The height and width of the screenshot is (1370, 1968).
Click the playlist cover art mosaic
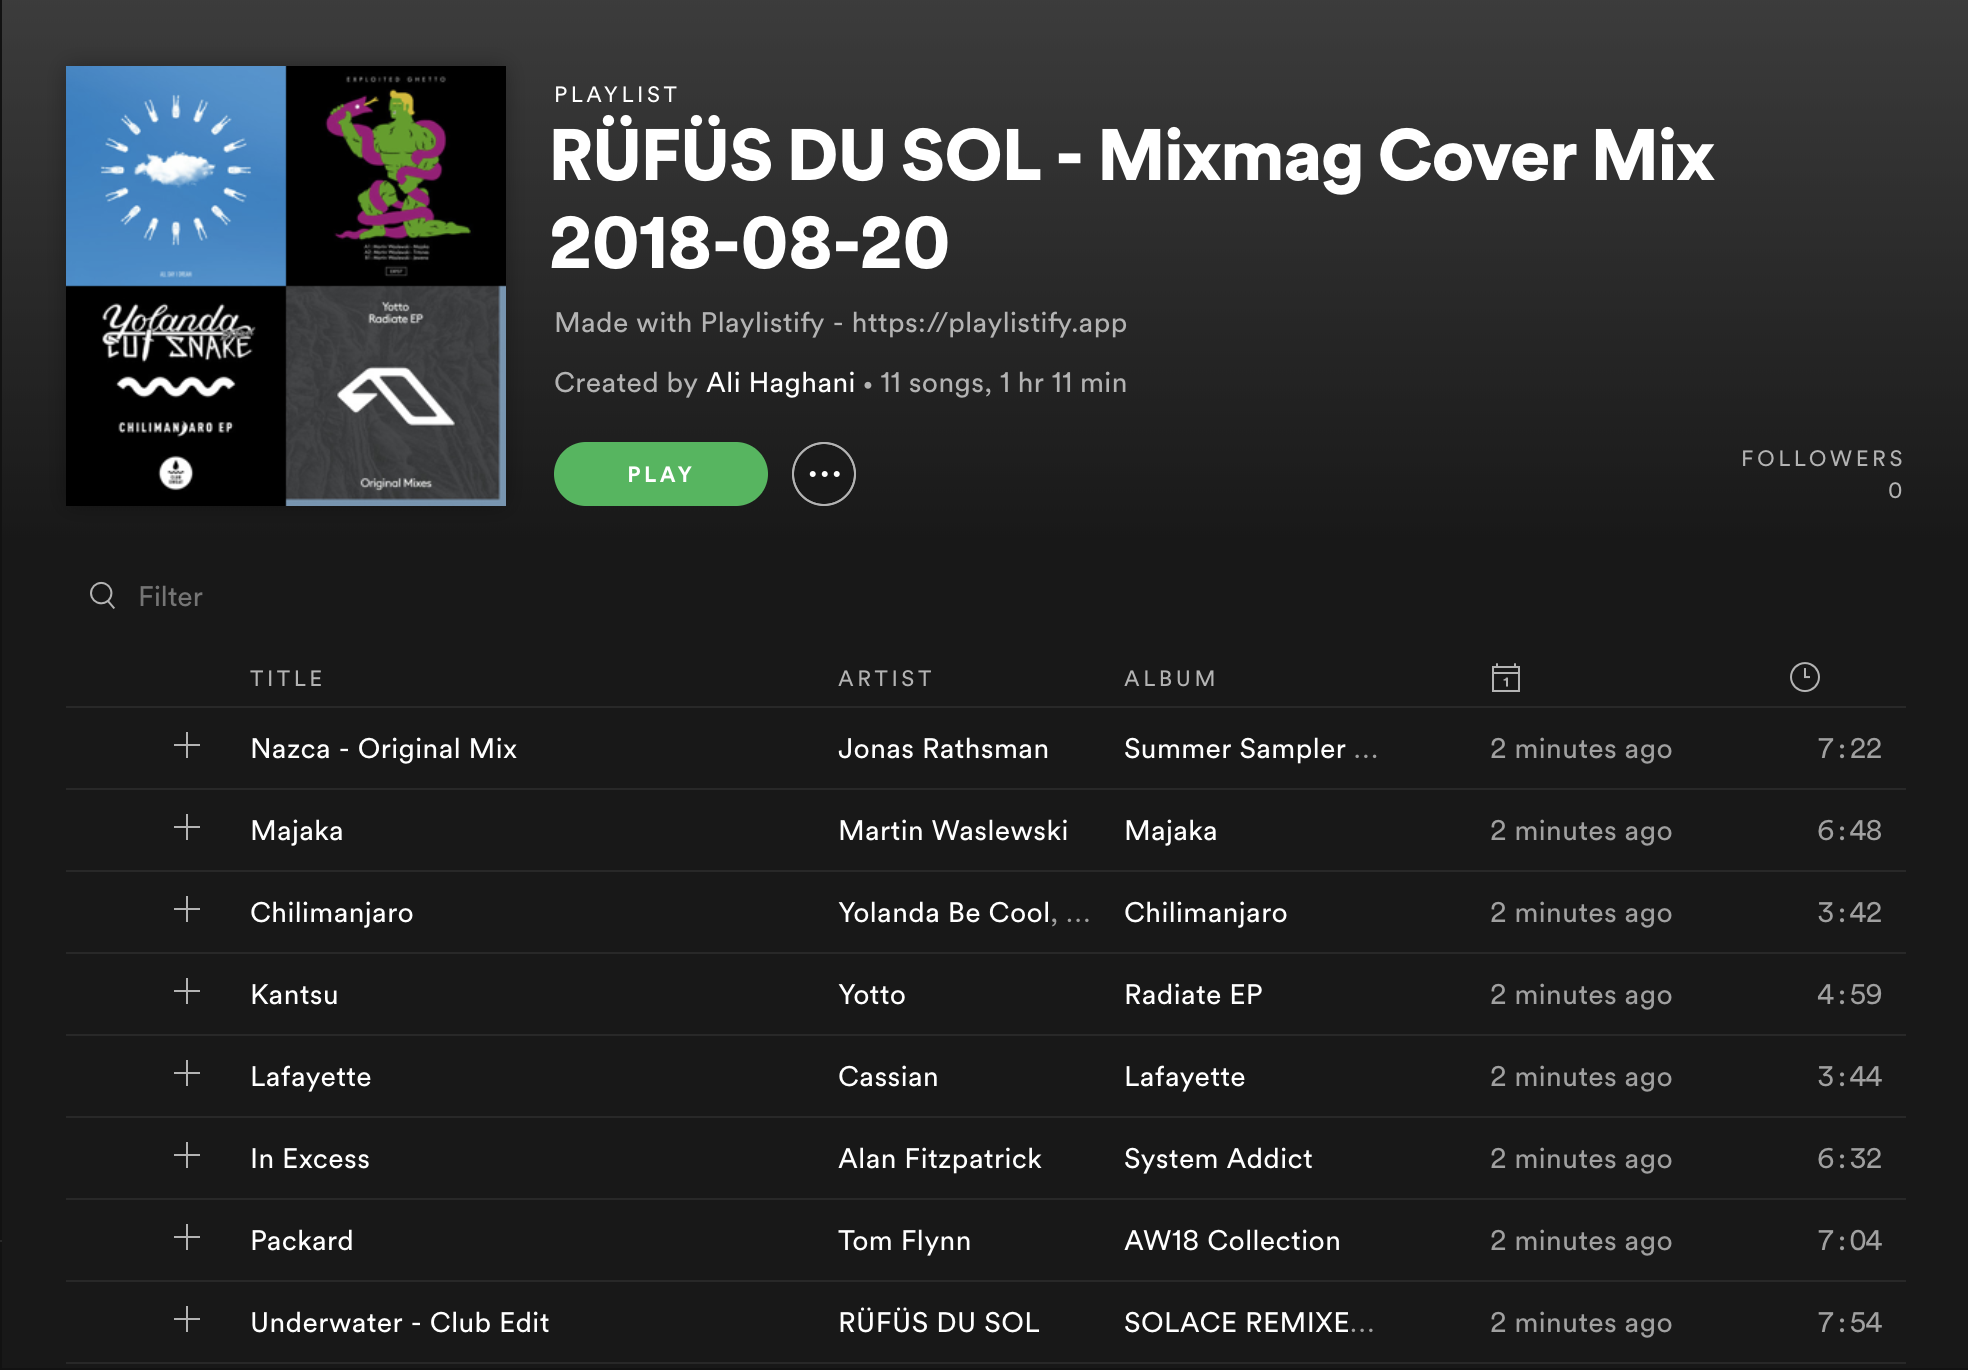286,286
